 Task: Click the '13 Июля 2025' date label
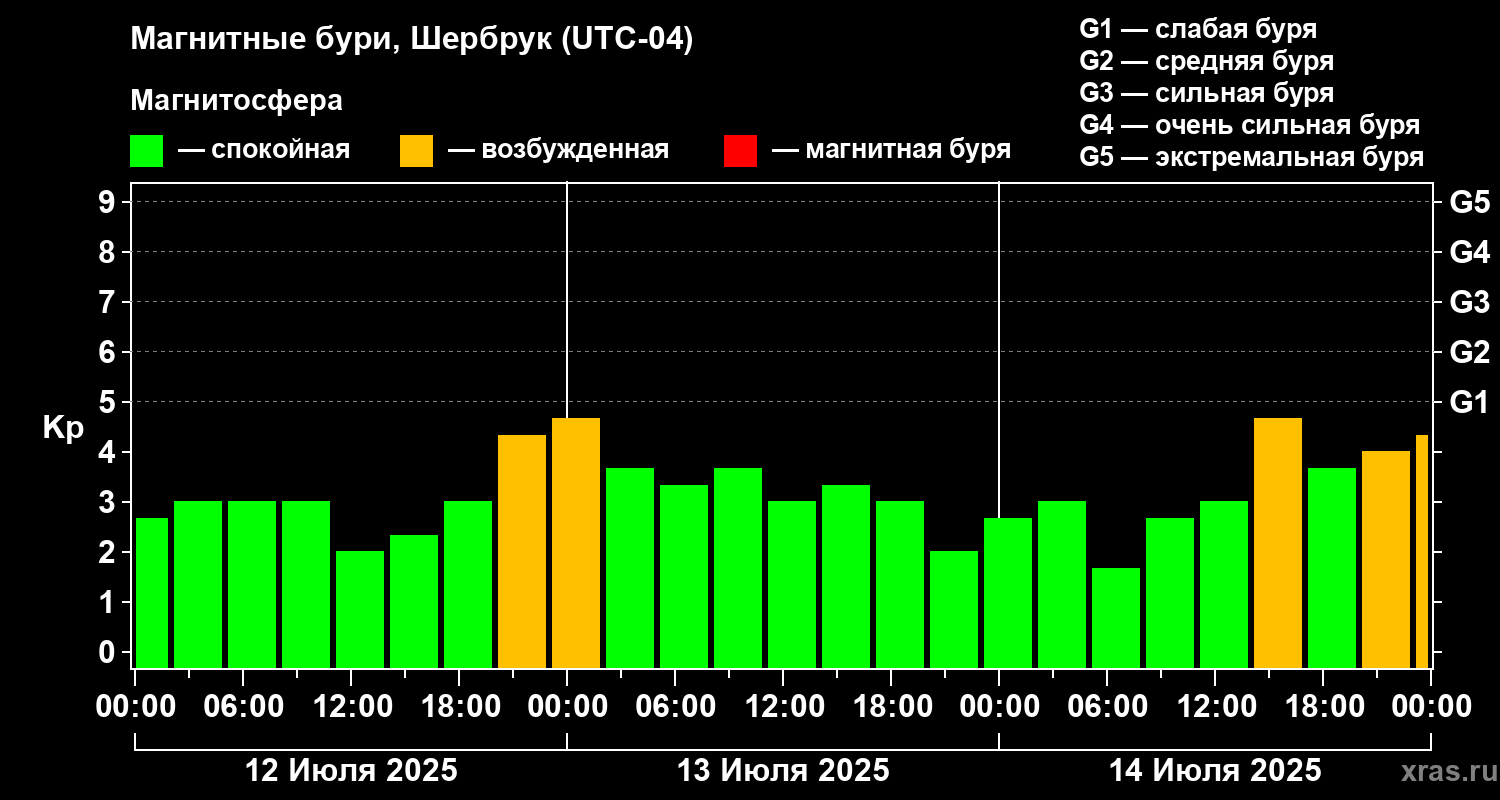(783, 771)
